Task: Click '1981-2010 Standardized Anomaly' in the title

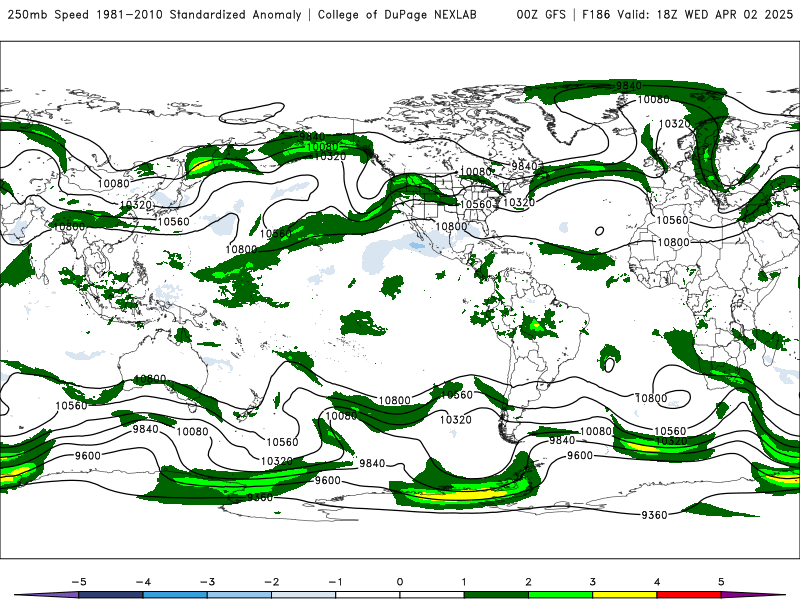Action: click(198, 14)
